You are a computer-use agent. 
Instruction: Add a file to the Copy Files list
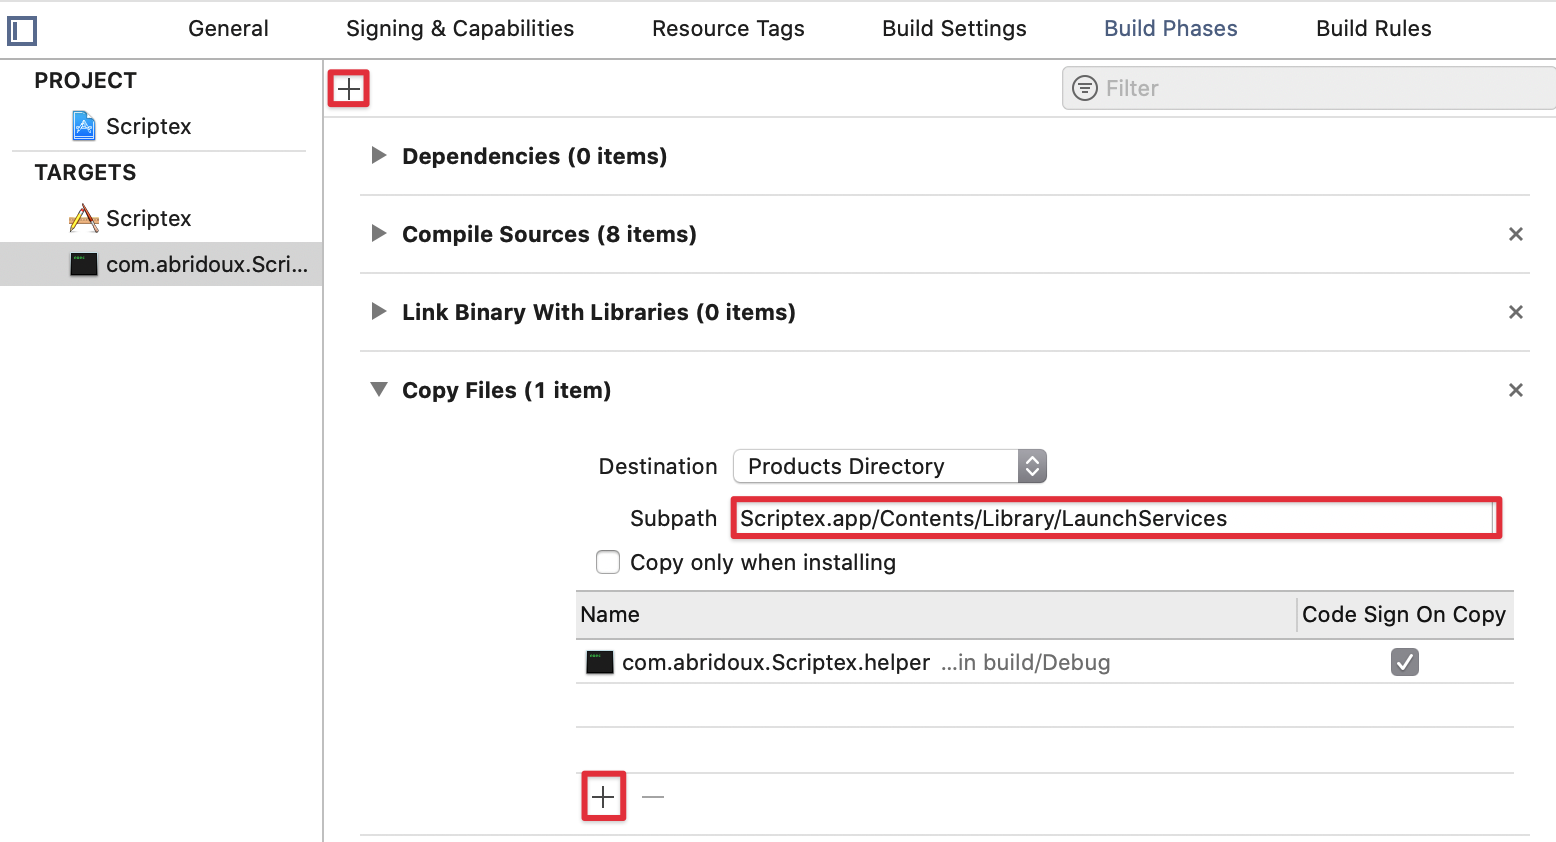point(603,797)
